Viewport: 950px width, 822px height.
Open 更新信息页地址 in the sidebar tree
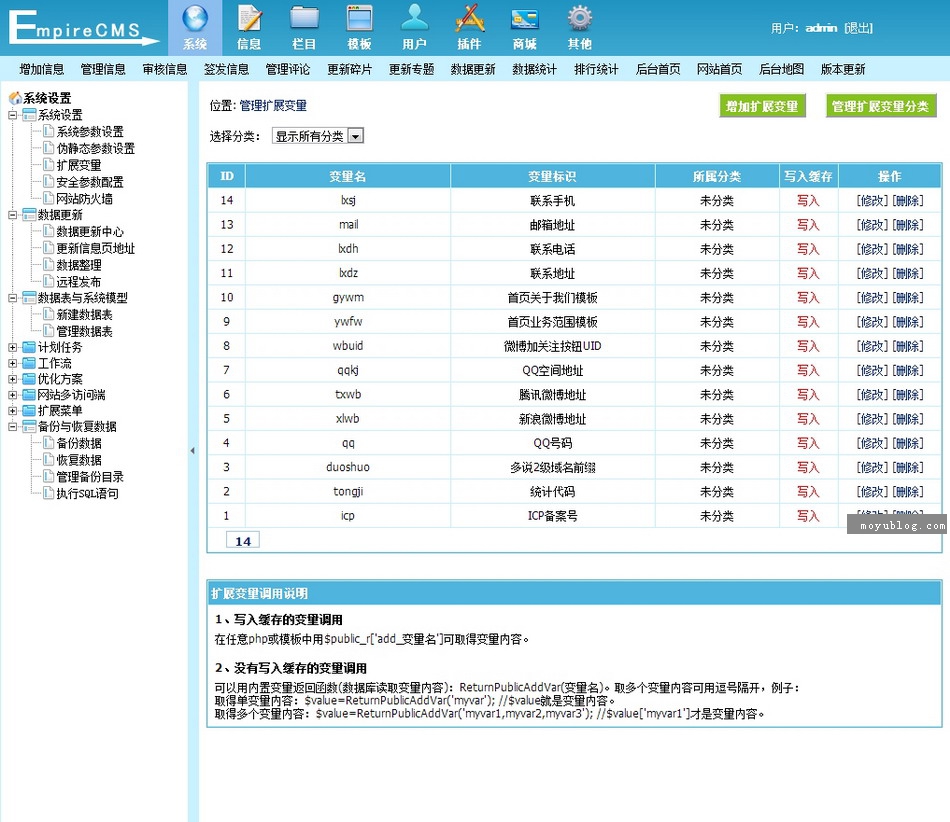pyautogui.click(x=96, y=248)
